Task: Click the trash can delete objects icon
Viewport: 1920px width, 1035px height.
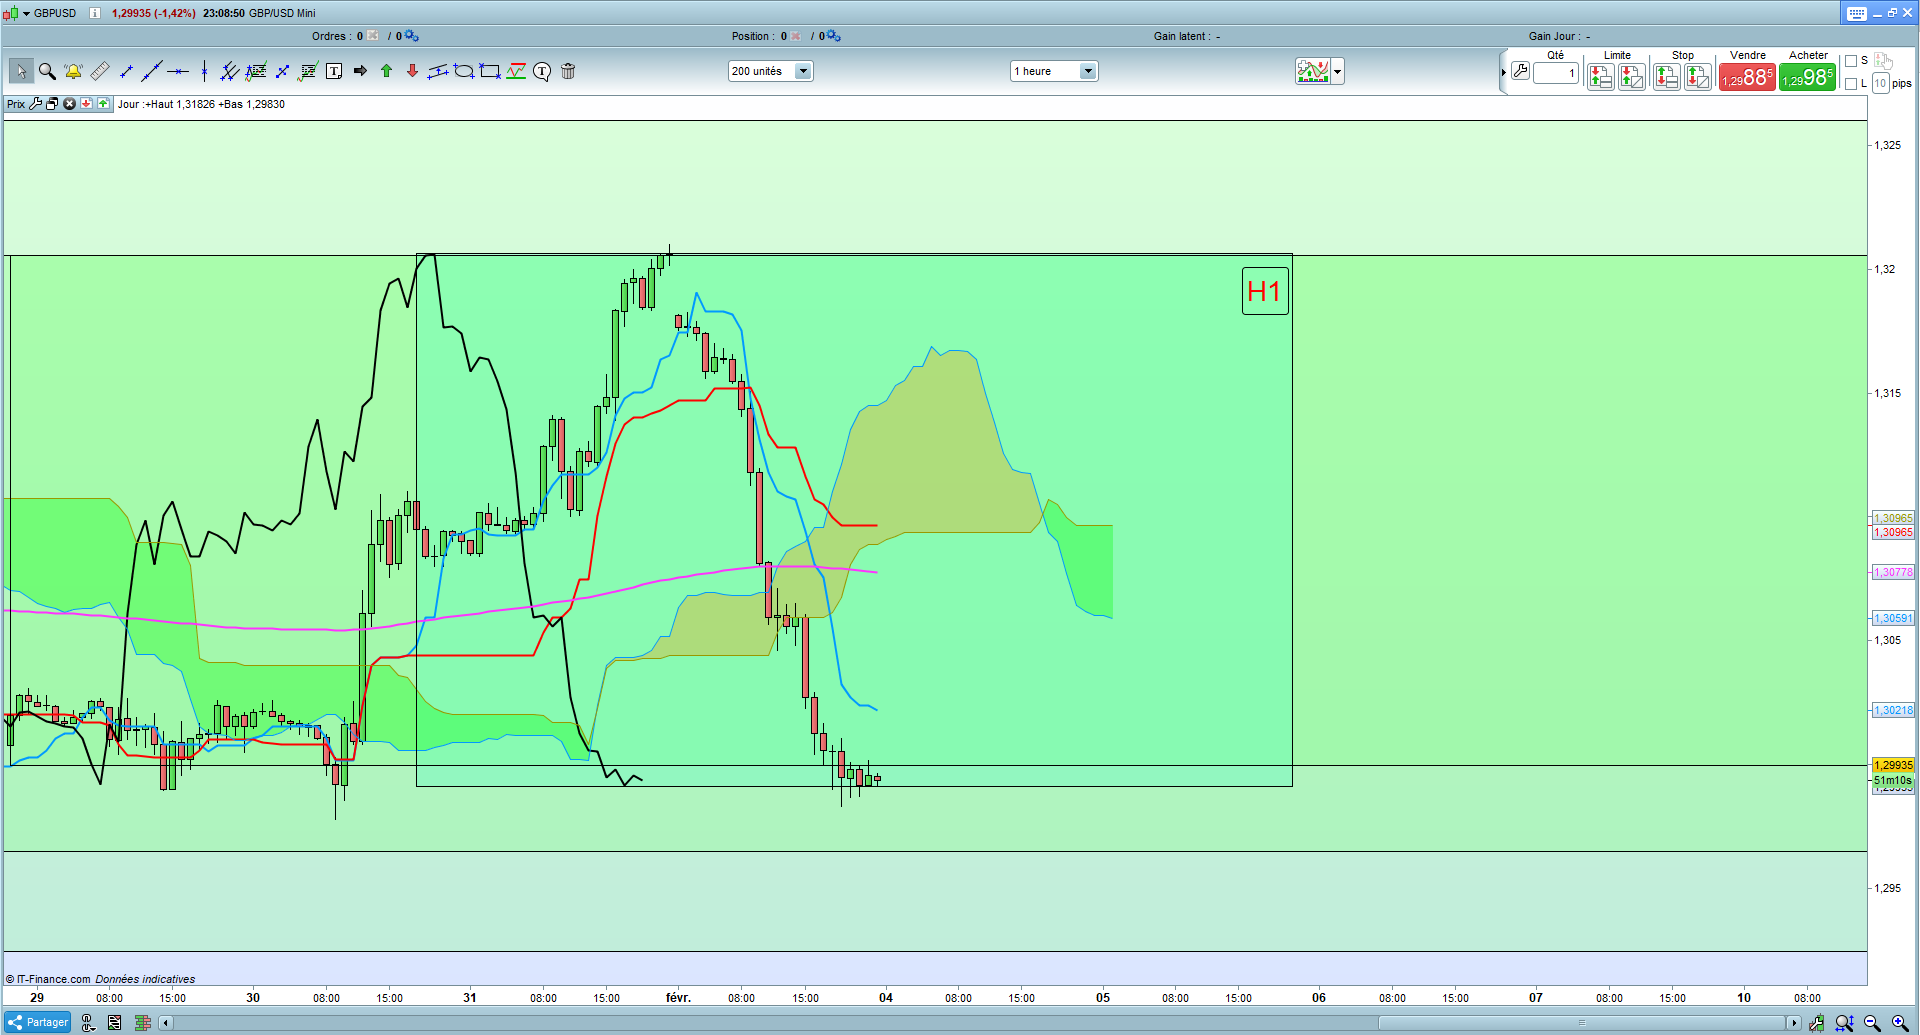Action: (x=568, y=71)
